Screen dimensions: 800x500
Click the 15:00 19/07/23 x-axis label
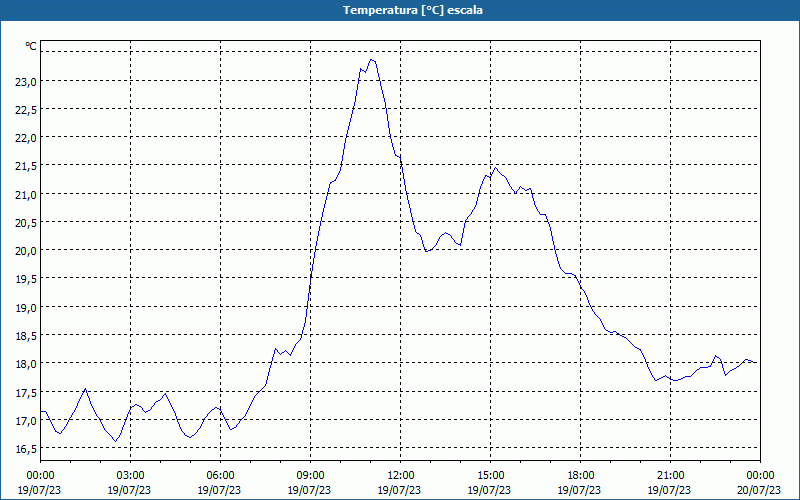(490, 483)
